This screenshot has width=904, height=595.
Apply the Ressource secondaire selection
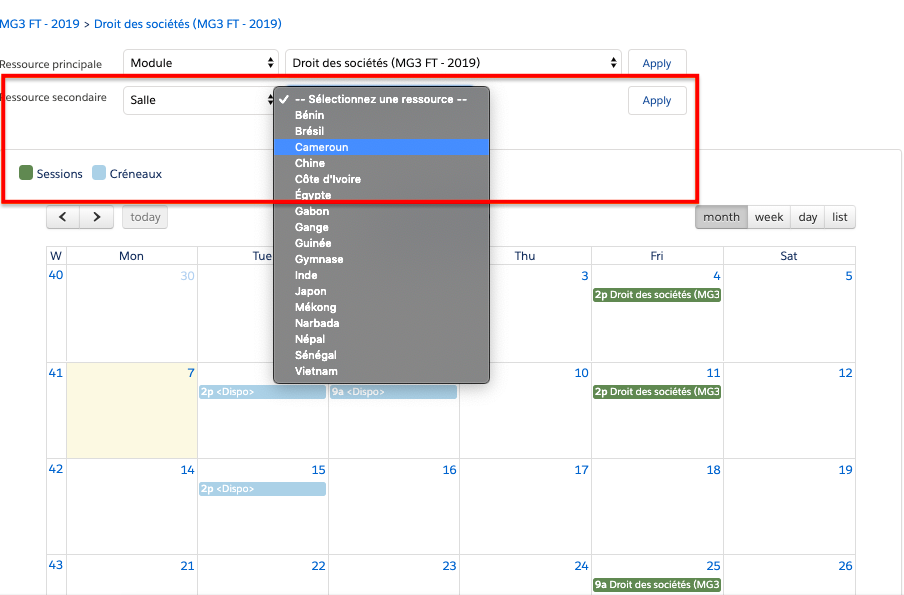(656, 100)
